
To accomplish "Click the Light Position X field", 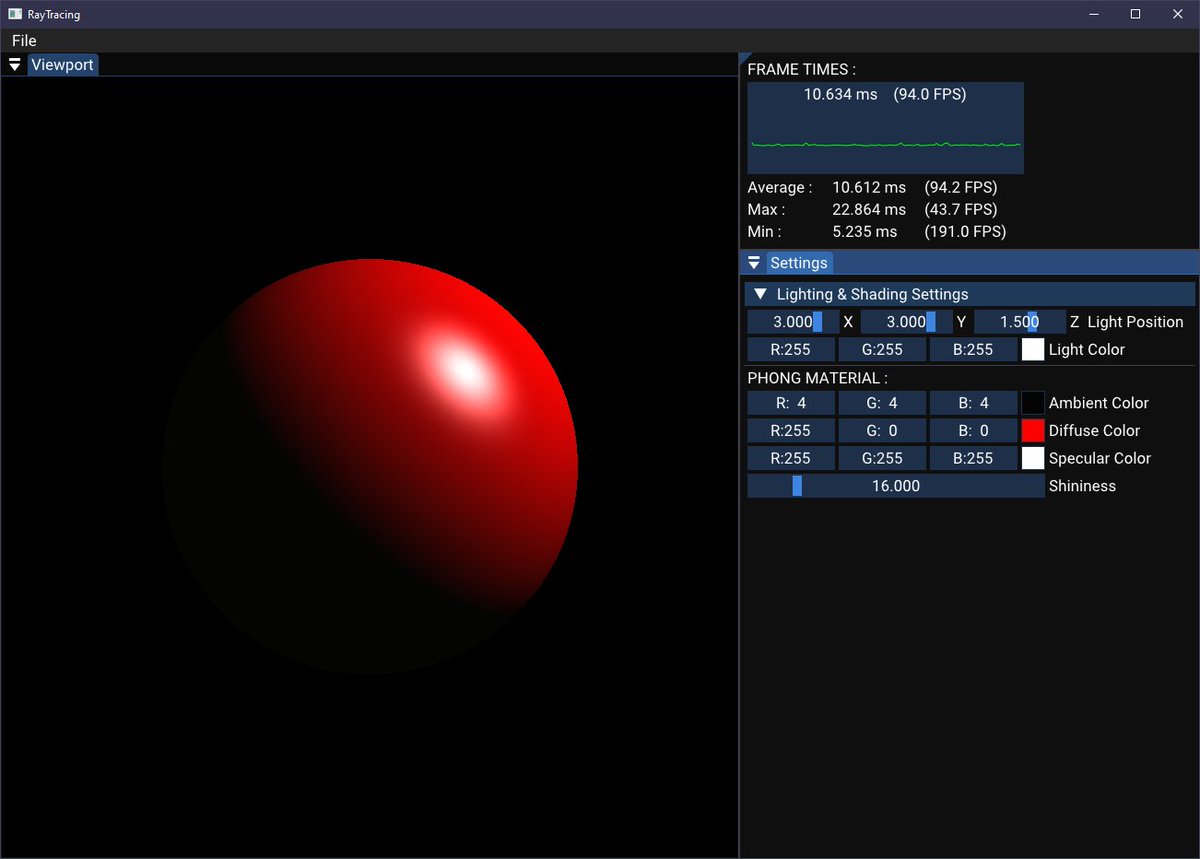I will click(794, 322).
